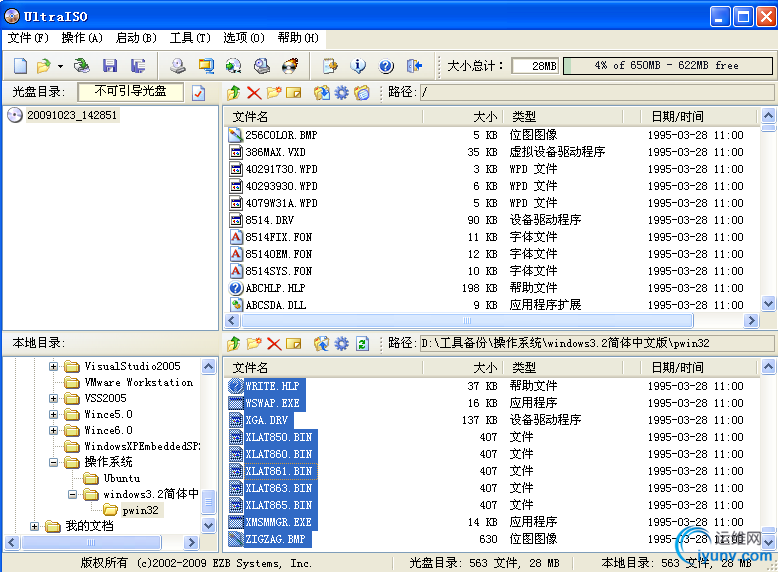Click the Add files notepad icon

(x=330, y=65)
